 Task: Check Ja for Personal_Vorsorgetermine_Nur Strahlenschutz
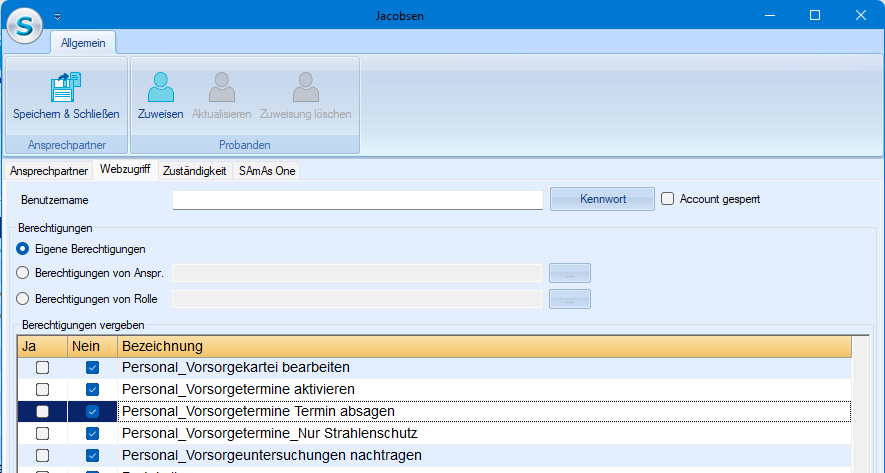click(42, 434)
